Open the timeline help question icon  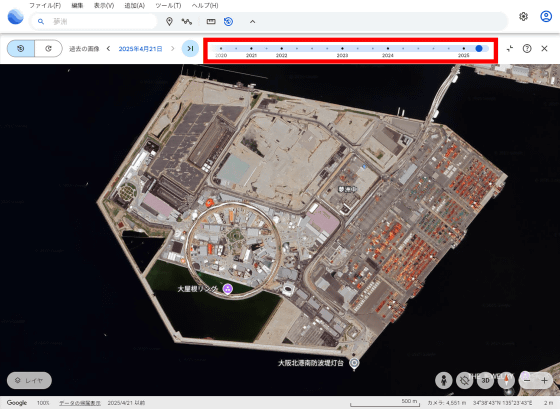click(527, 49)
